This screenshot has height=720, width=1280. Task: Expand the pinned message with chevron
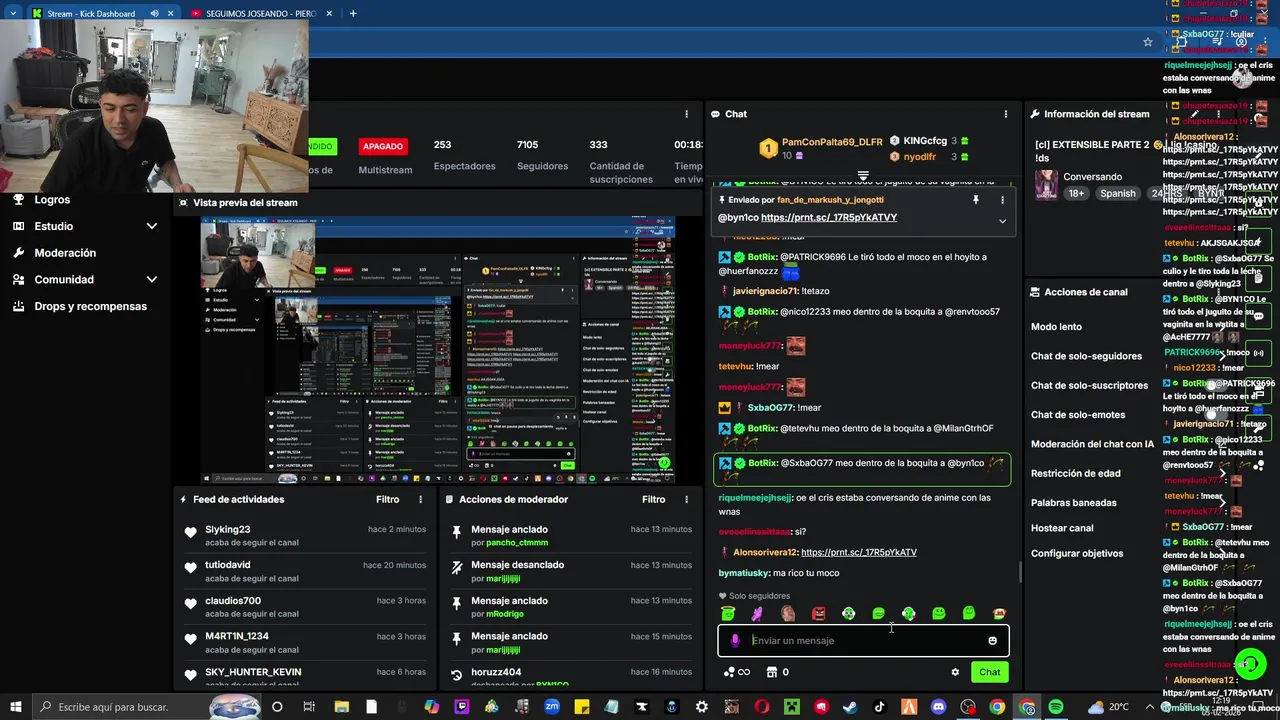(1002, 221)
